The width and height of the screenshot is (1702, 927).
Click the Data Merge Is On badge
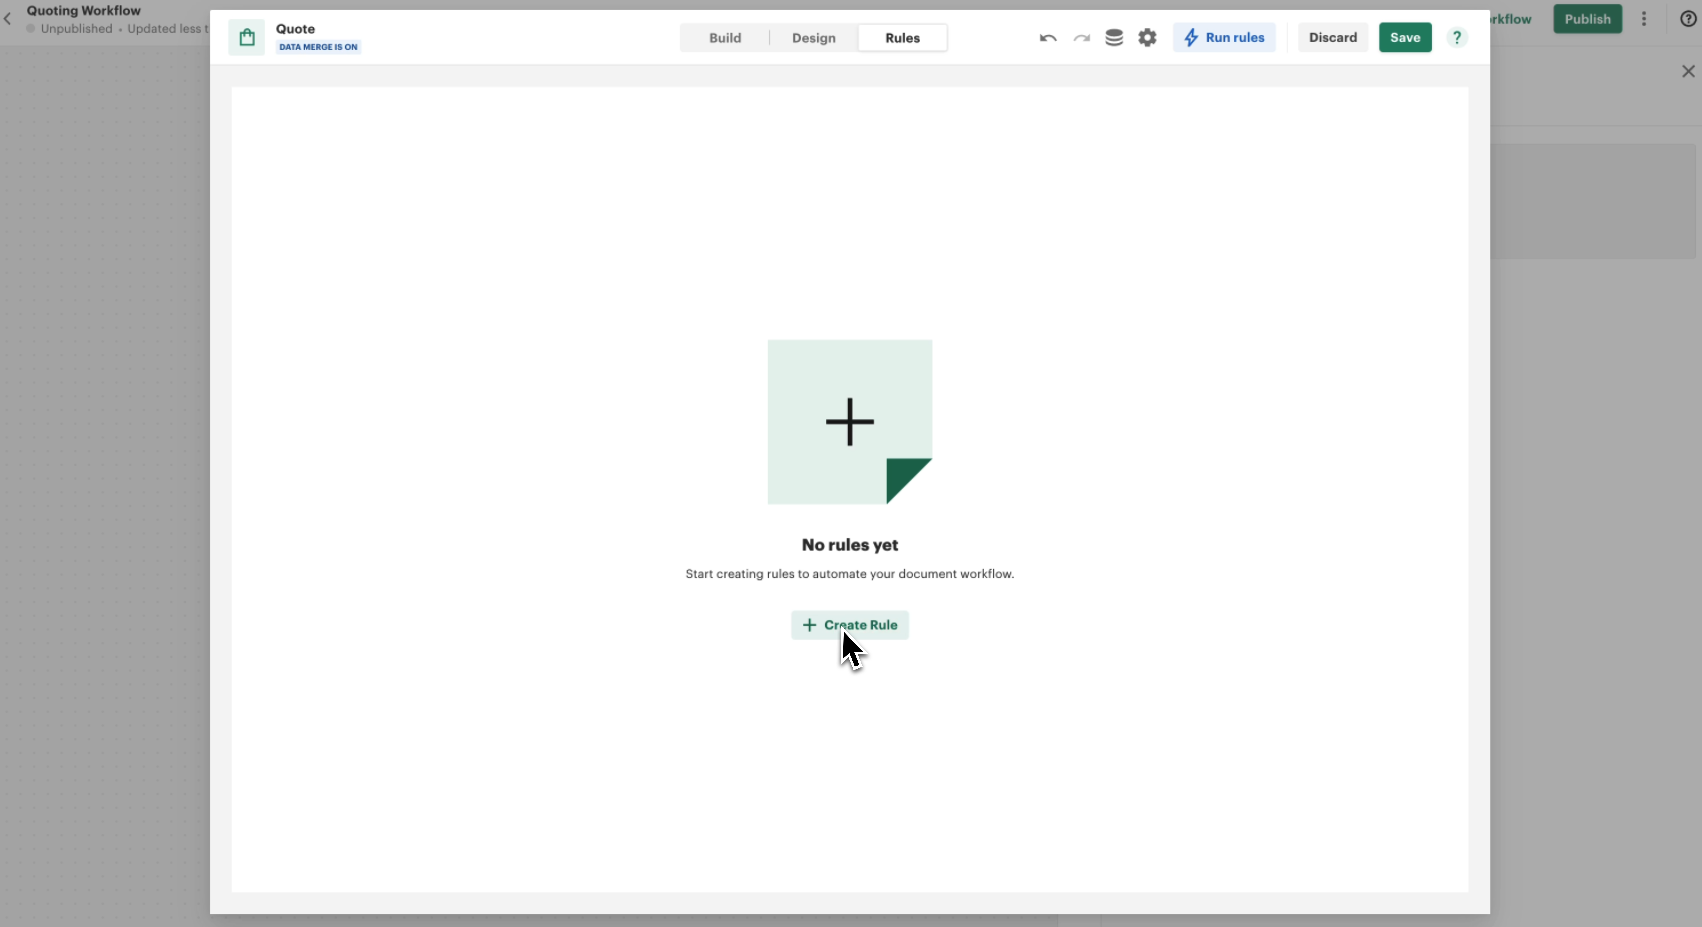318,47
